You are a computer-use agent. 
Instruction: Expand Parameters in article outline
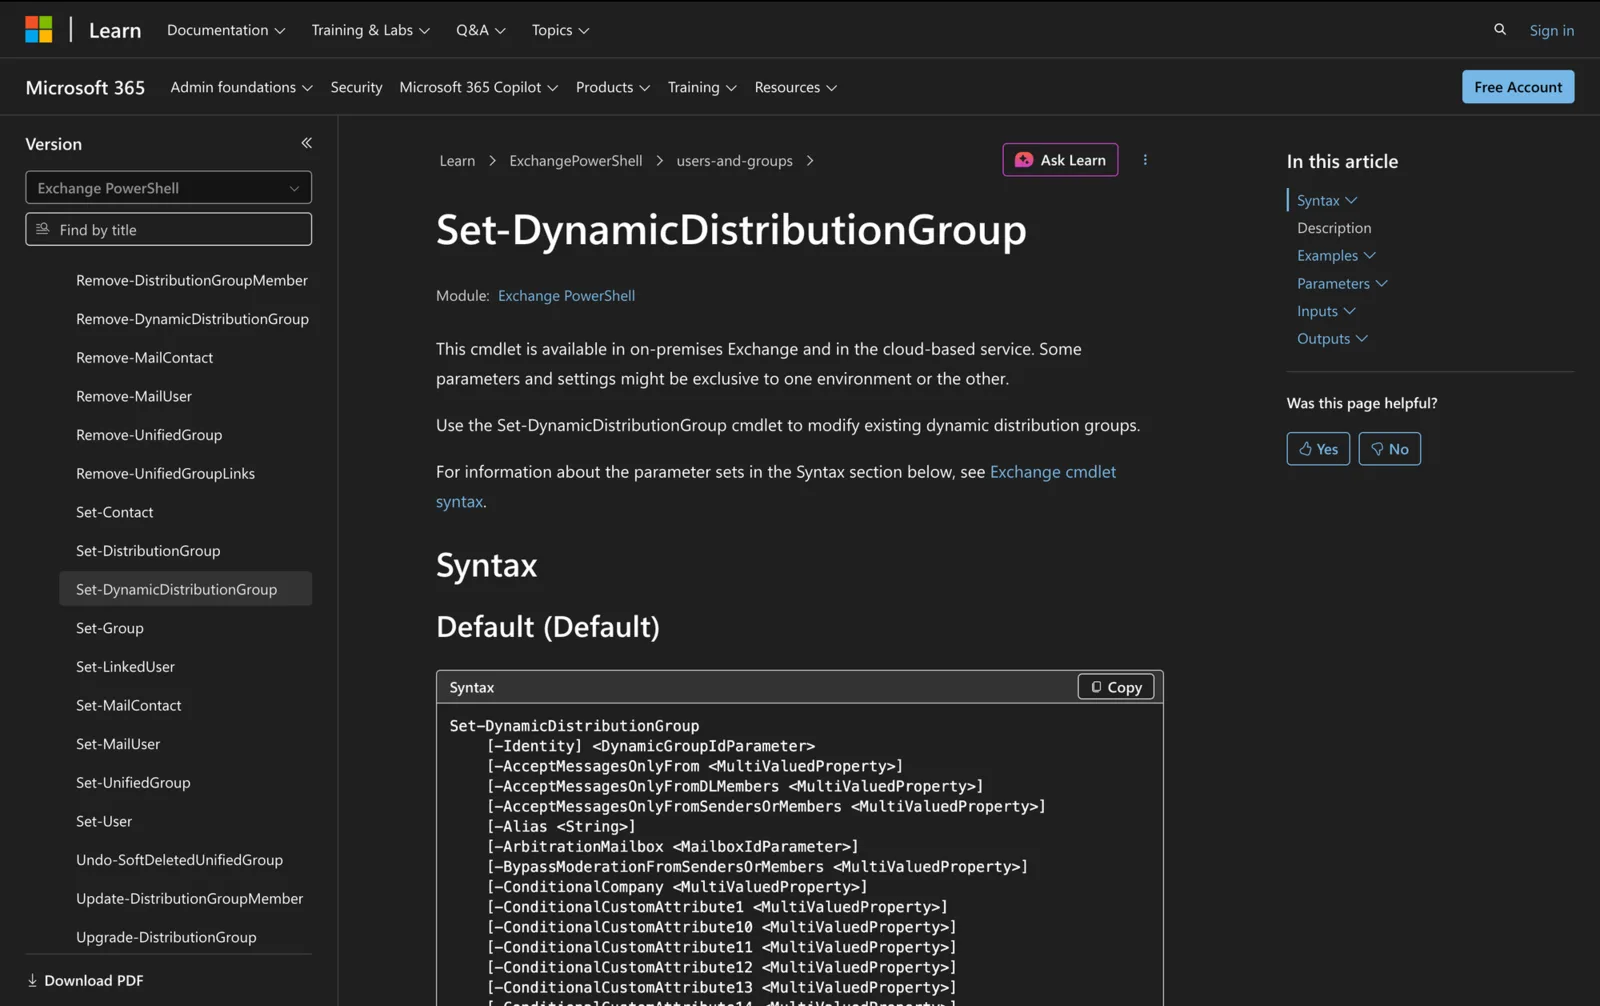tap(1342, 284)
